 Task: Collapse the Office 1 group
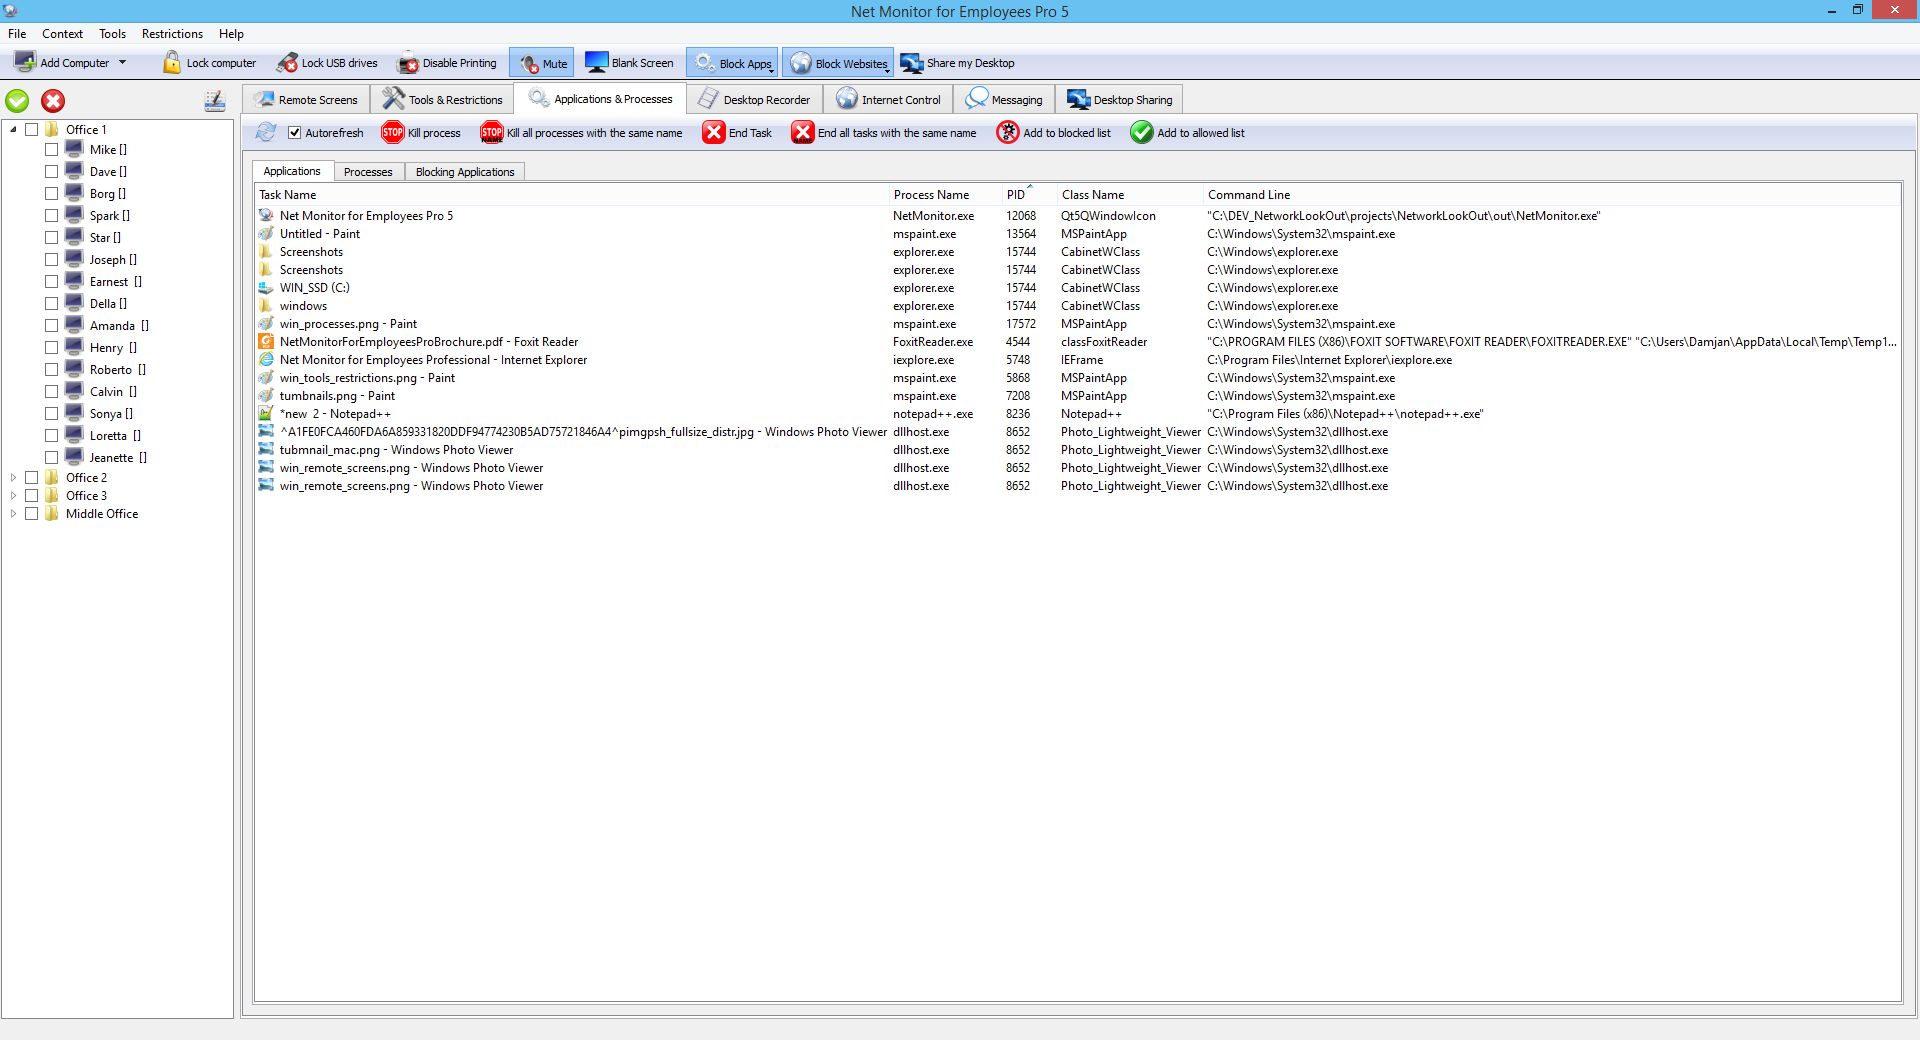[13, 129]
